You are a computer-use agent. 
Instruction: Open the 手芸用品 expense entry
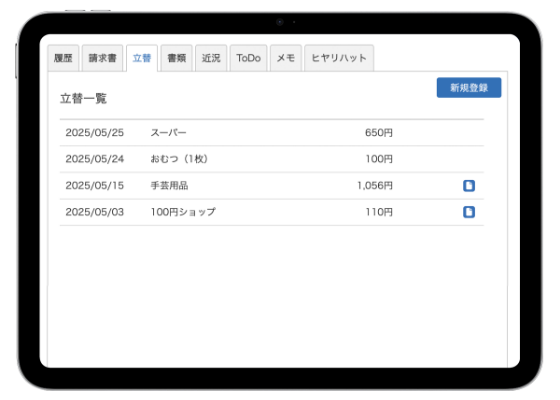(272, 186)
